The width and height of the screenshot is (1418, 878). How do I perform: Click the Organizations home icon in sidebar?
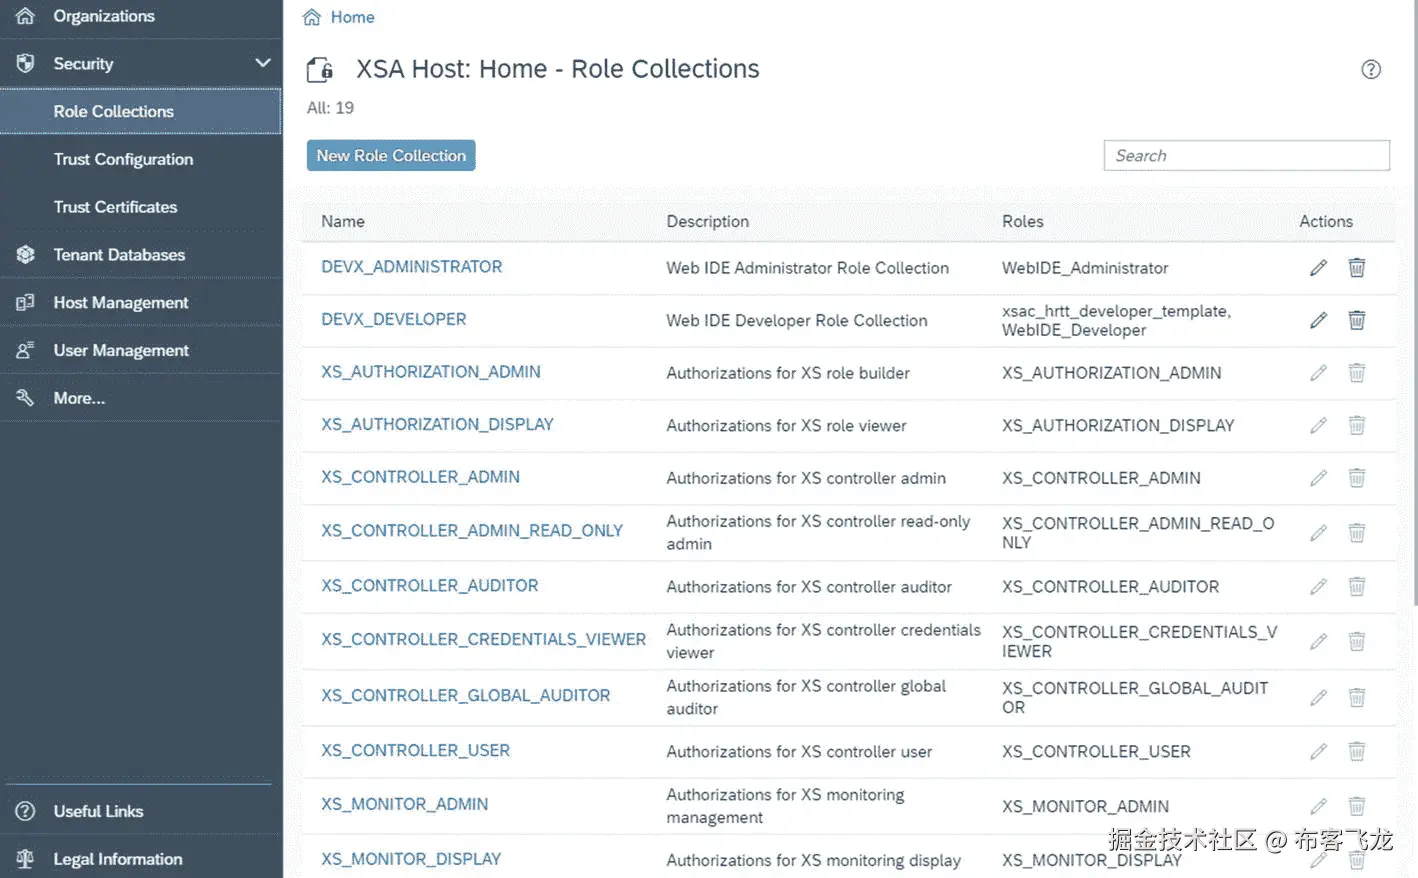tap(26, 16)
